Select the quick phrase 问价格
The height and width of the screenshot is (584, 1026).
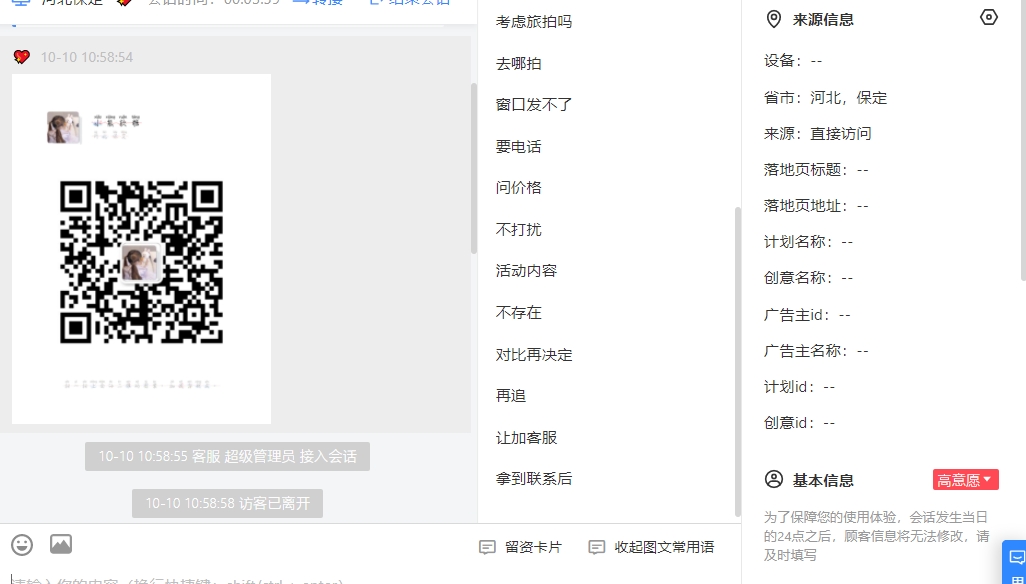pyautogui.click(x=519, y=188)
